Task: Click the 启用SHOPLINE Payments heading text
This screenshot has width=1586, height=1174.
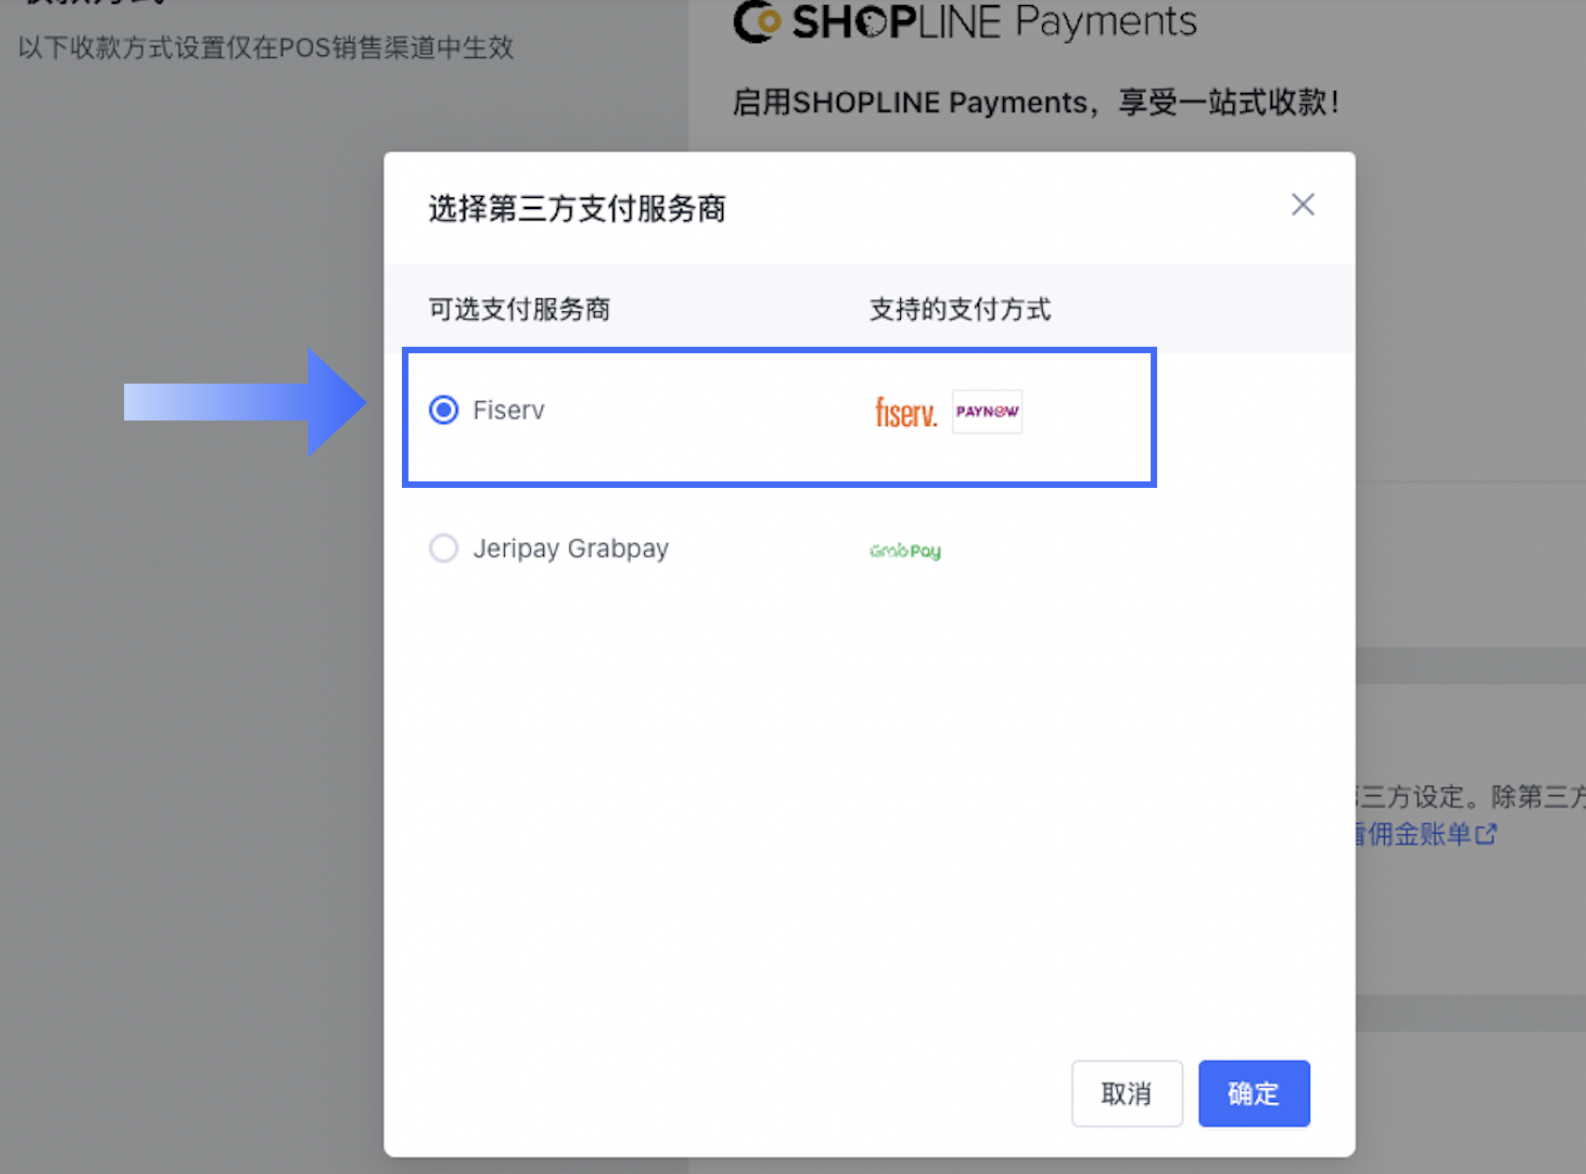Action: (1036, 102)
